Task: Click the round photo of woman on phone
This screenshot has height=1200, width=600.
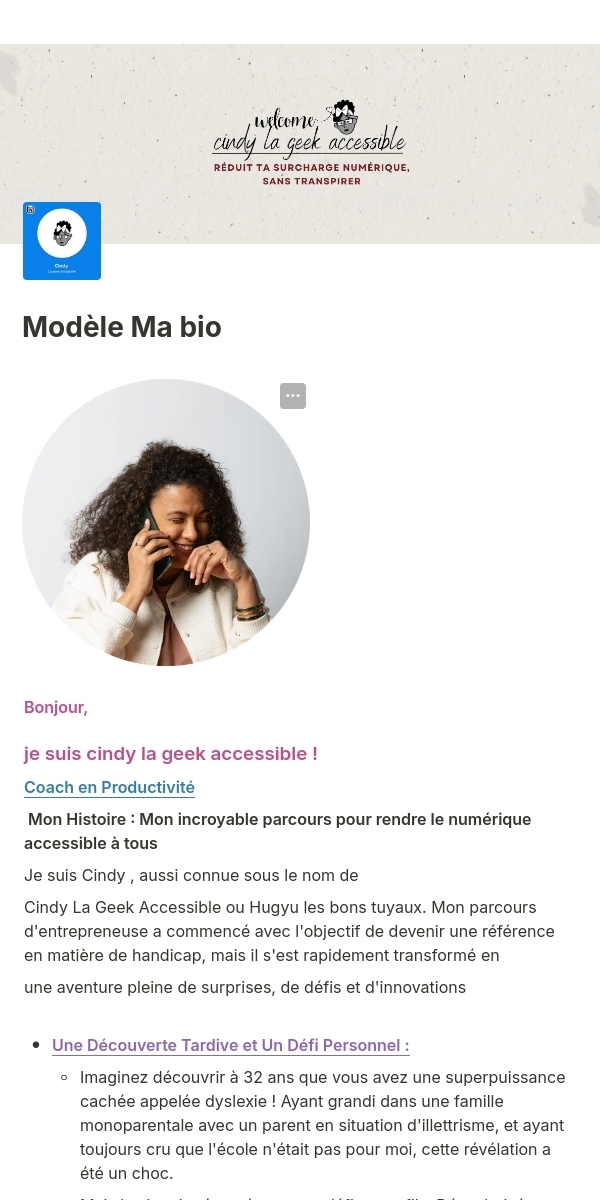Action: pos(166,522)
